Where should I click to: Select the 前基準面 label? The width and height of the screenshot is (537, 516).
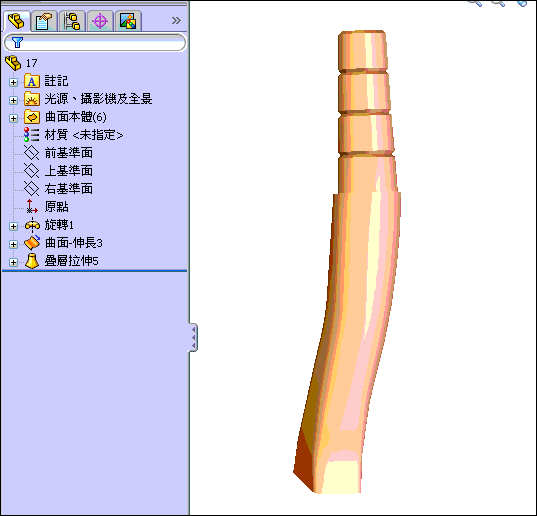pyautogui.click(x=69, y=153)
